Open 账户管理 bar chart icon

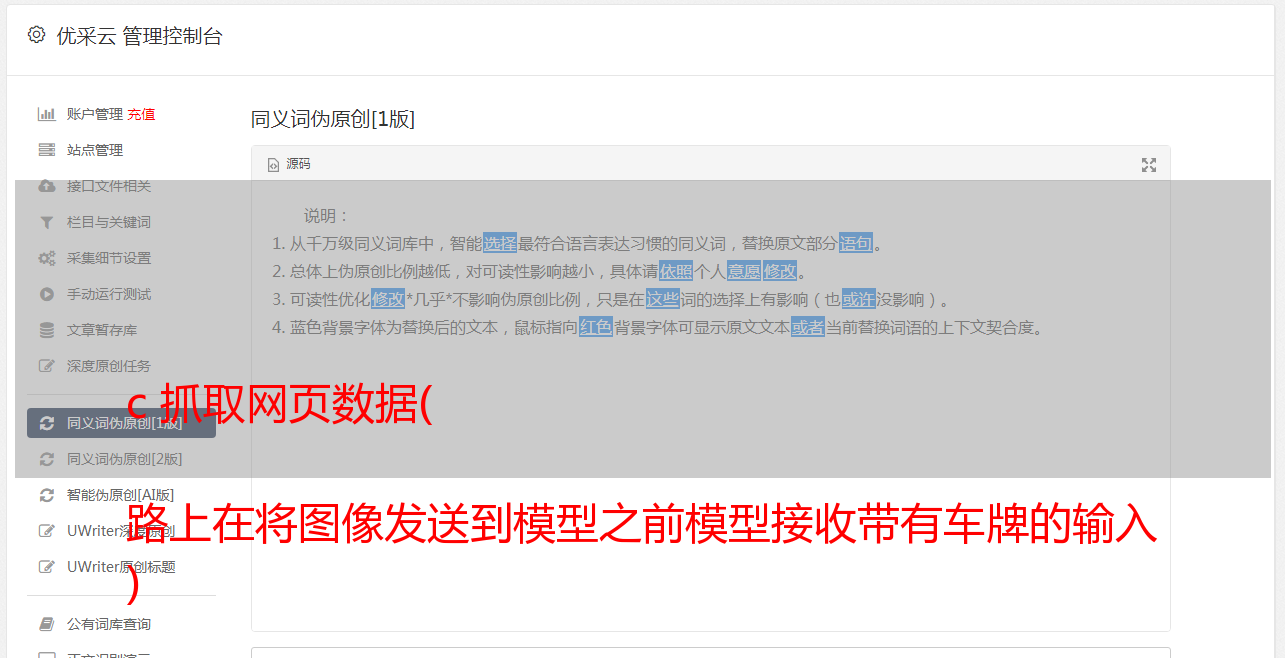46,114
